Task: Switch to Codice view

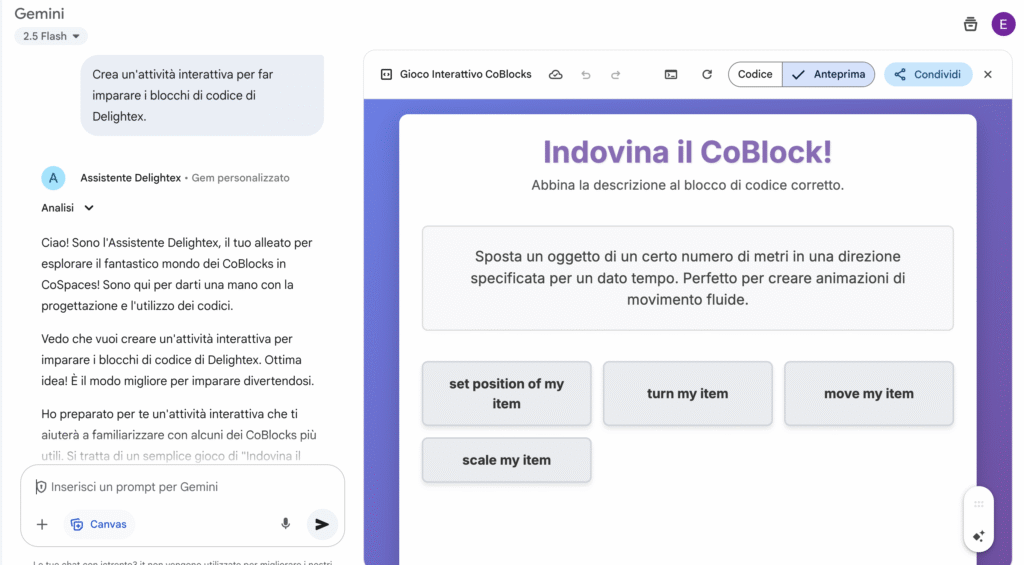Action: [755, 75]
